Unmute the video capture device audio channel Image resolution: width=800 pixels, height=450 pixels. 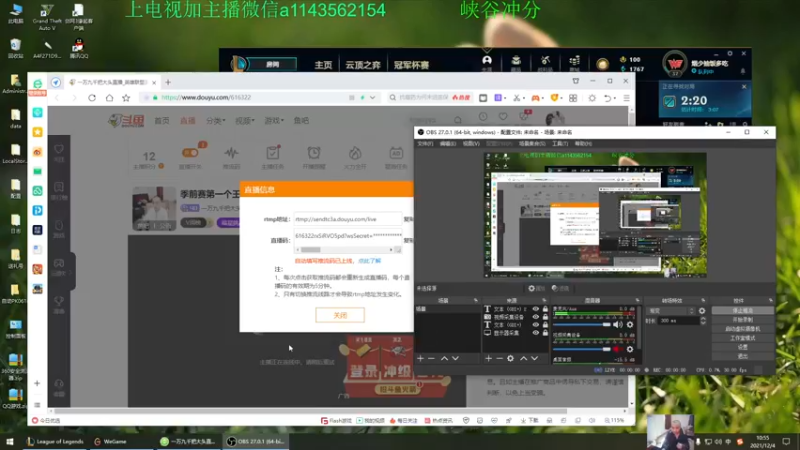tap(618, 349)
